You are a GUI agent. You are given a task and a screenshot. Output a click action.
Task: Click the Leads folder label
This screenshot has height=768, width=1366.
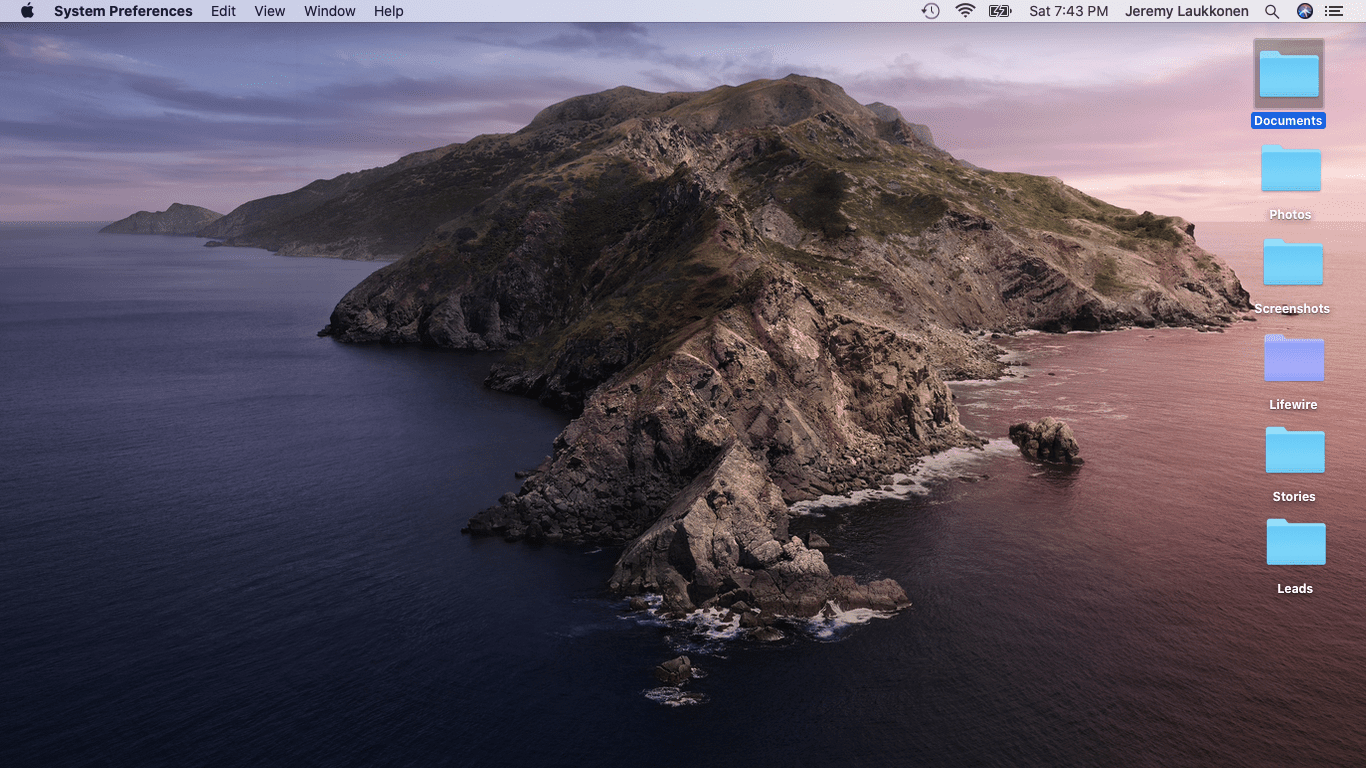(x=1295, y=589)
